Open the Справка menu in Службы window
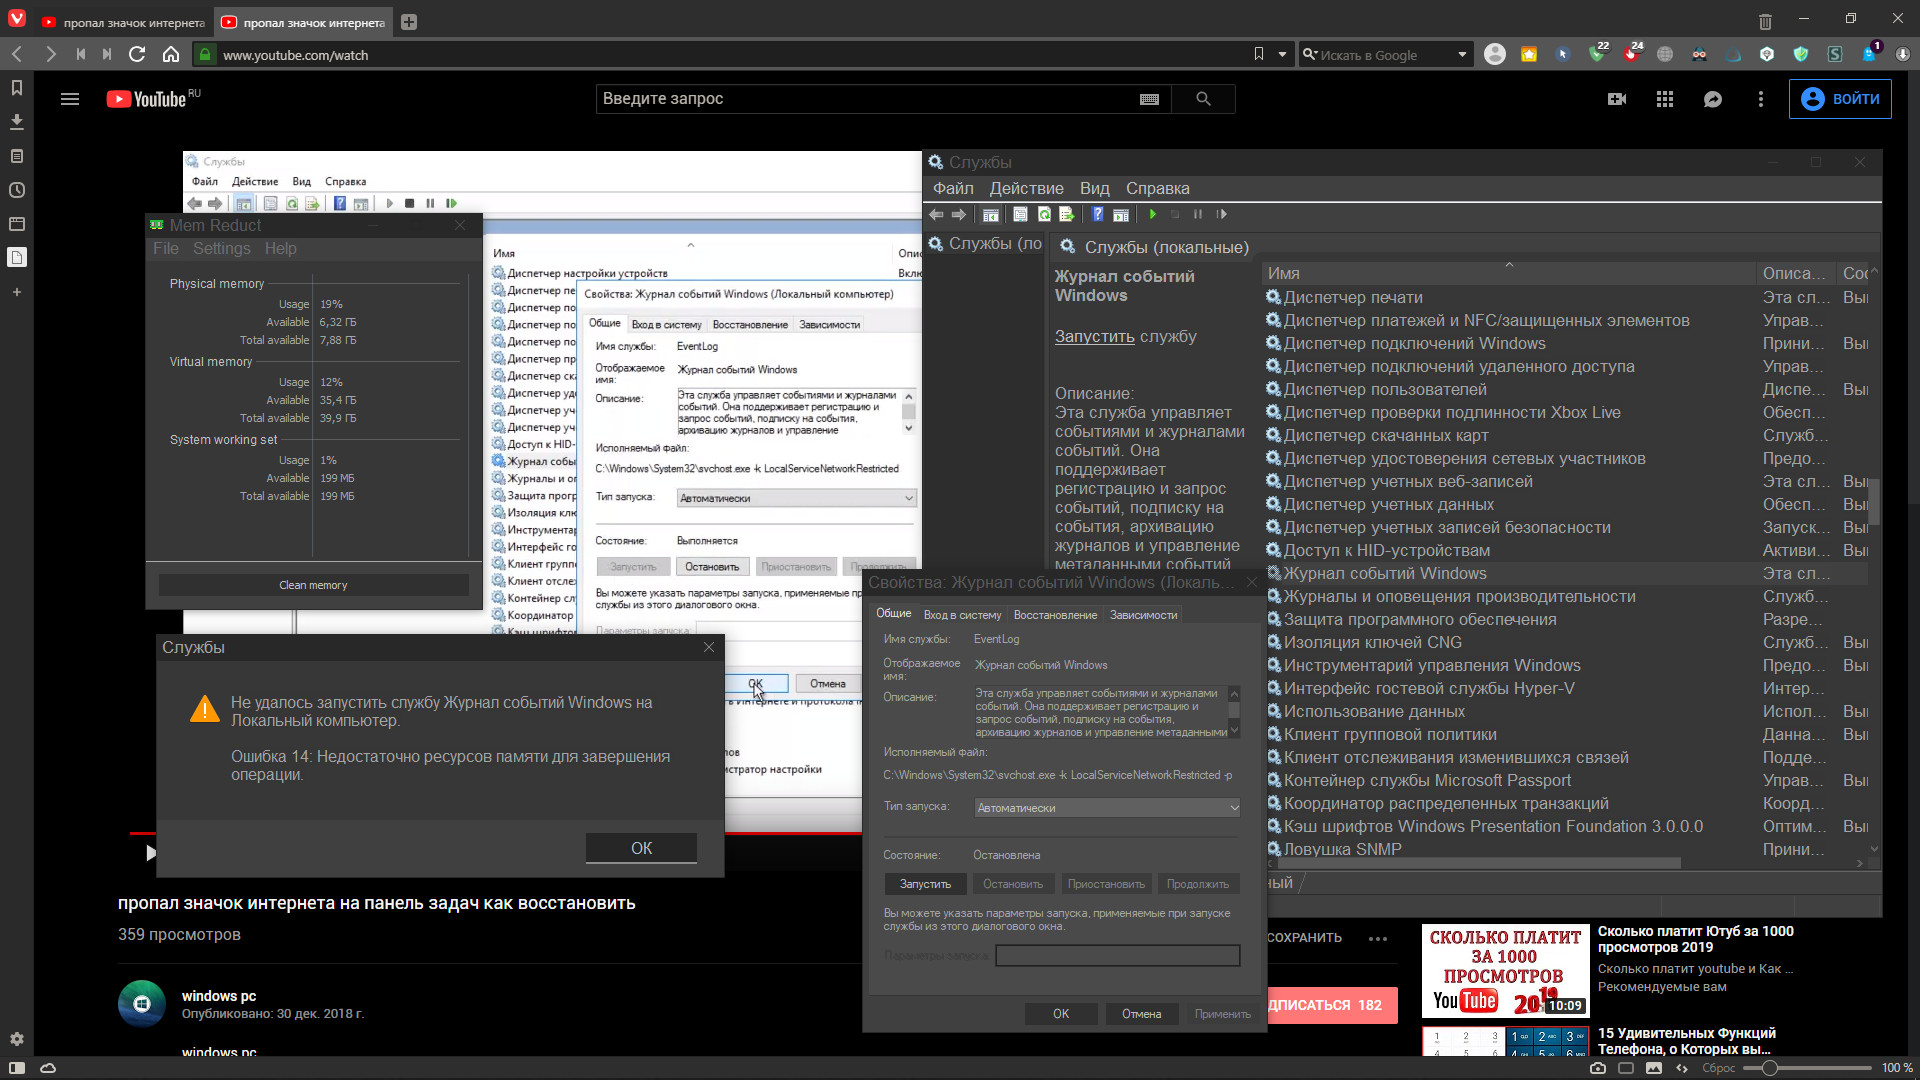 click(1157, 188)
